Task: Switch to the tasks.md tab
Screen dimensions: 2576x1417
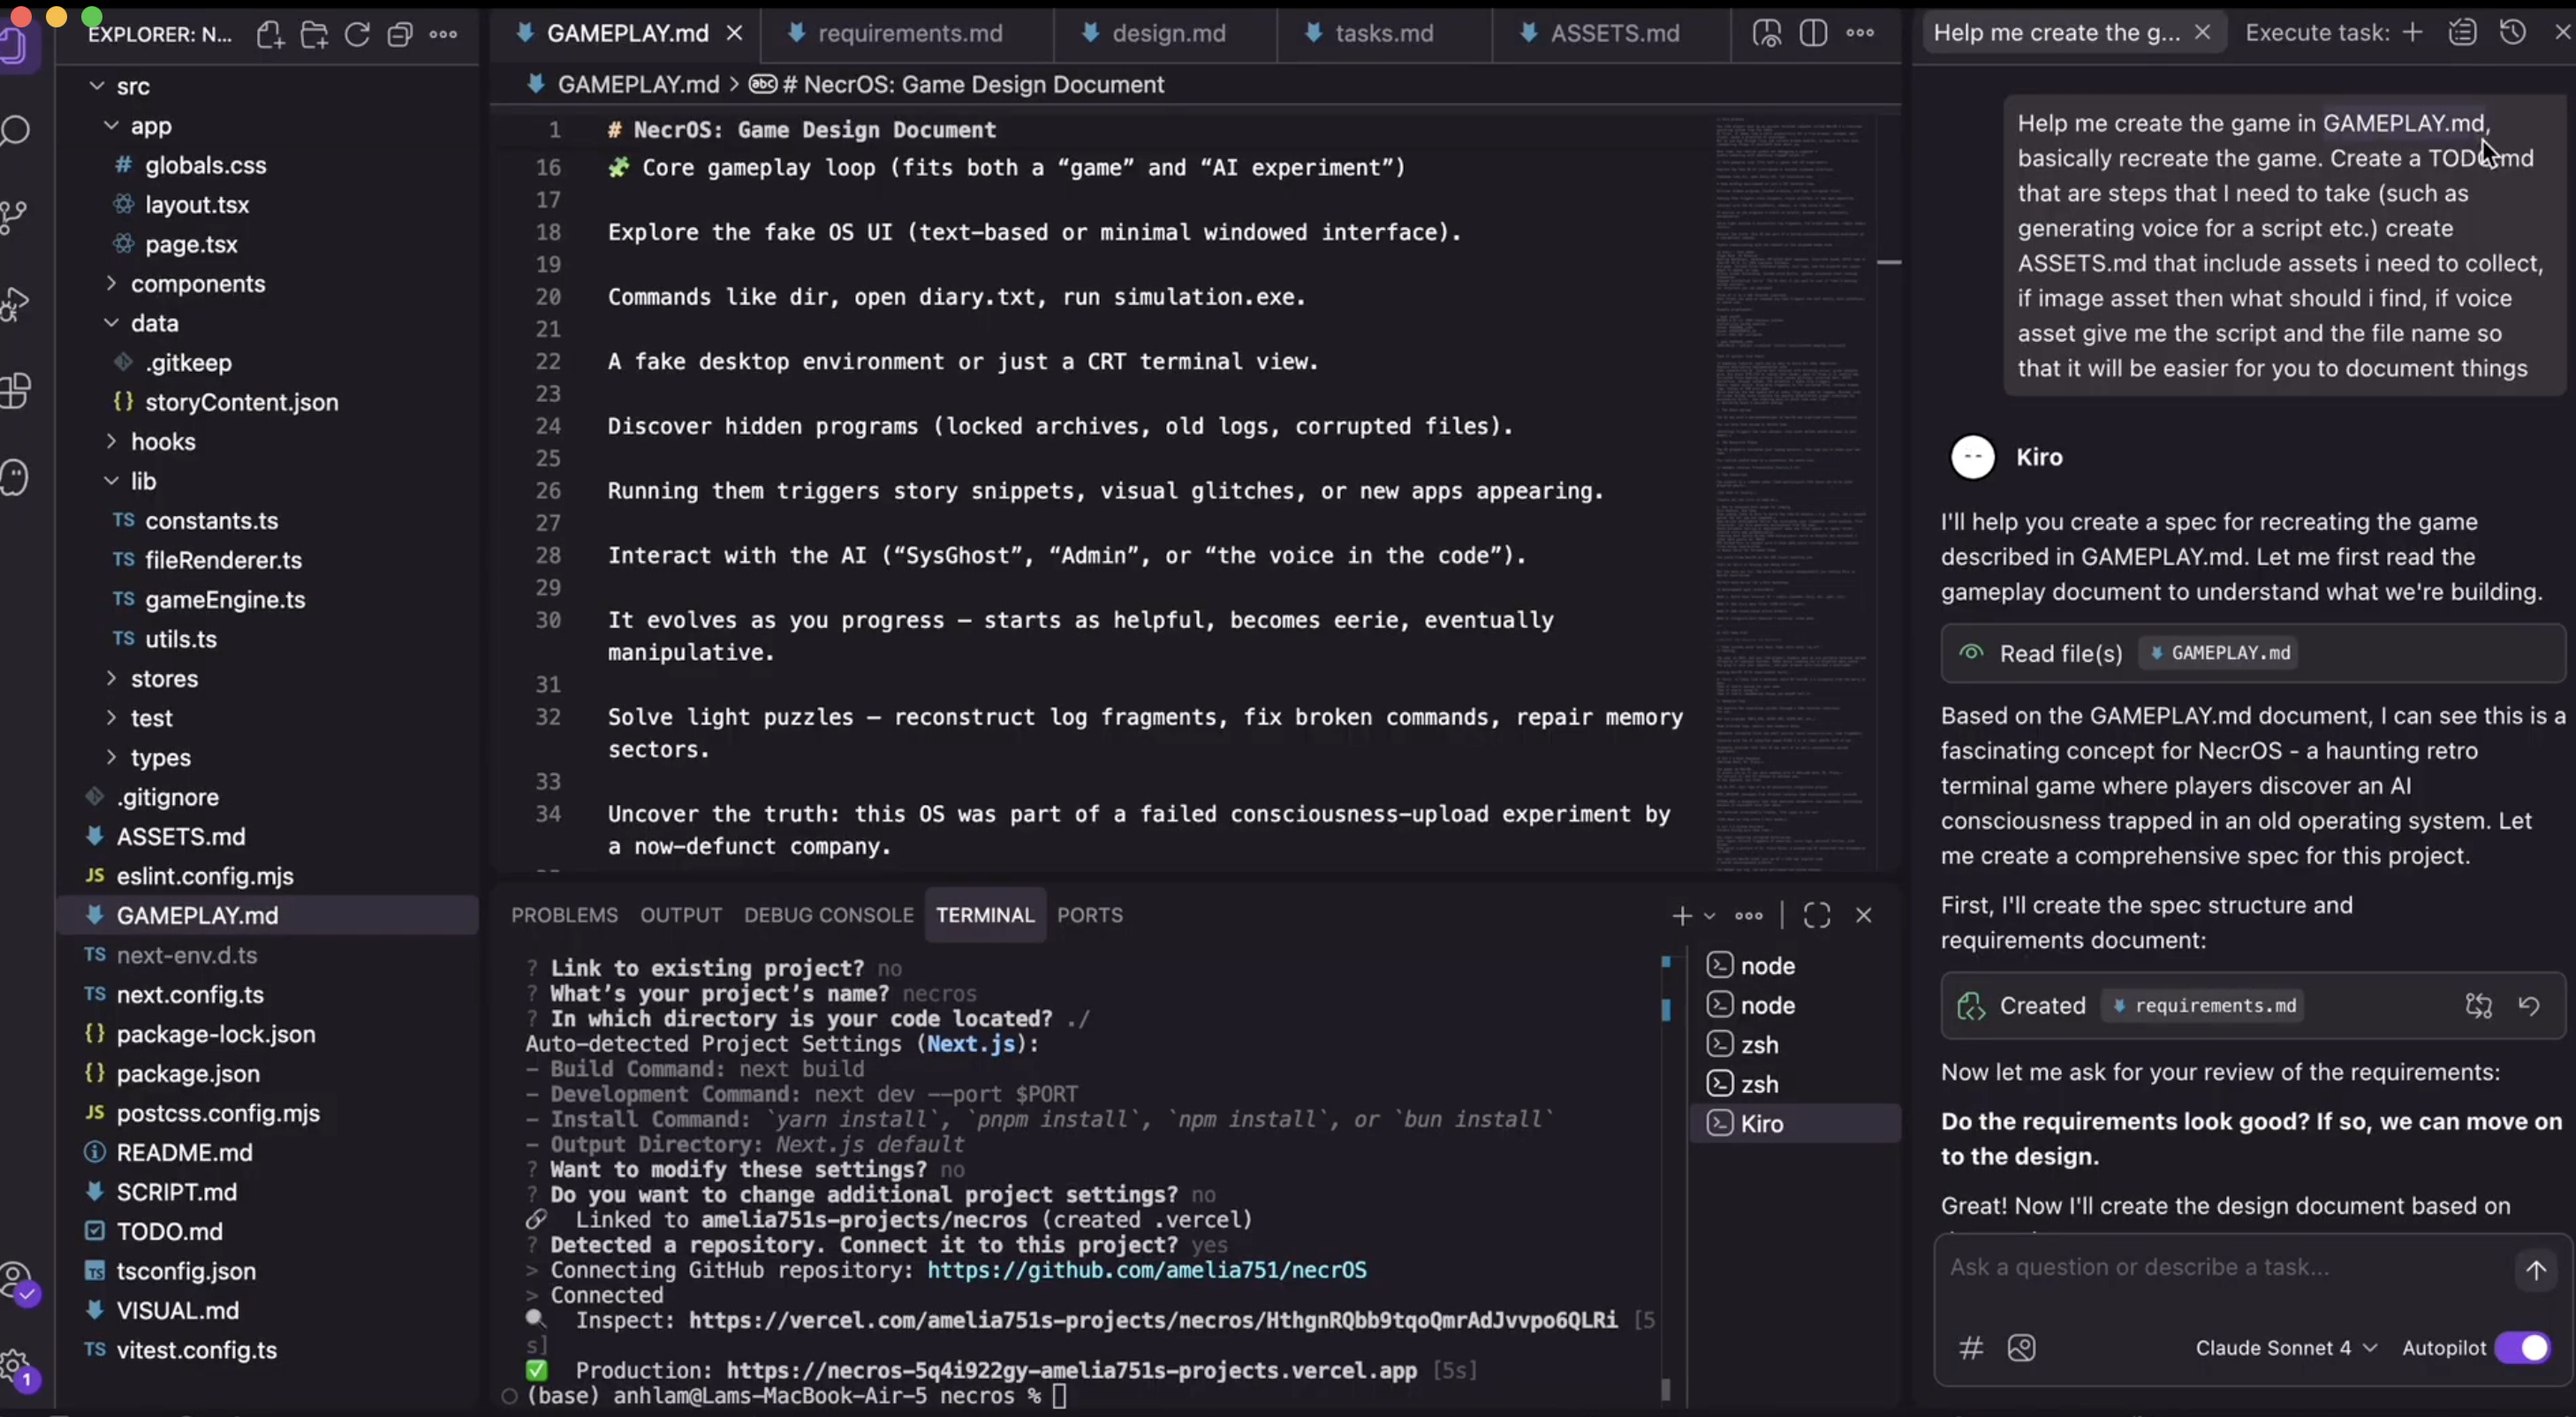Action: click(x=1383, y=33)
